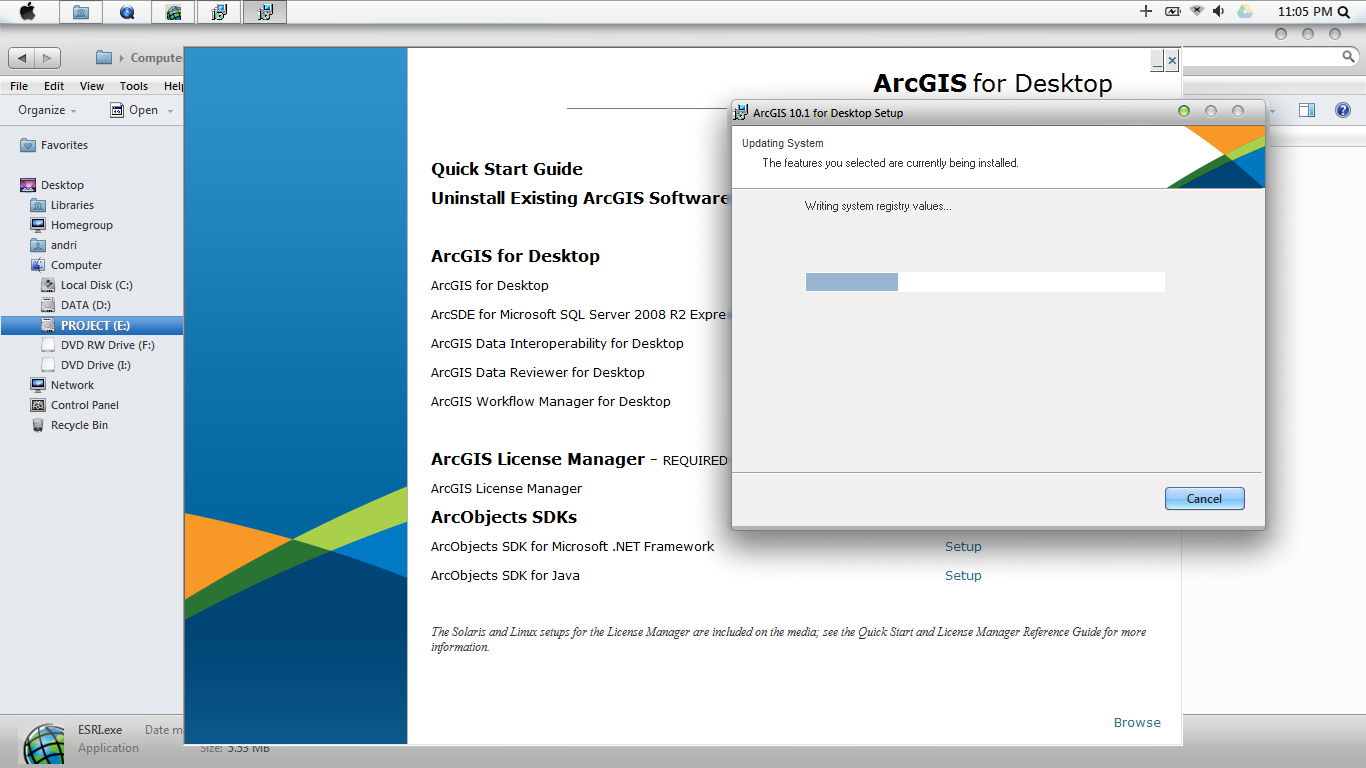Select the PROJECT (E:) drive

[91, 325]
